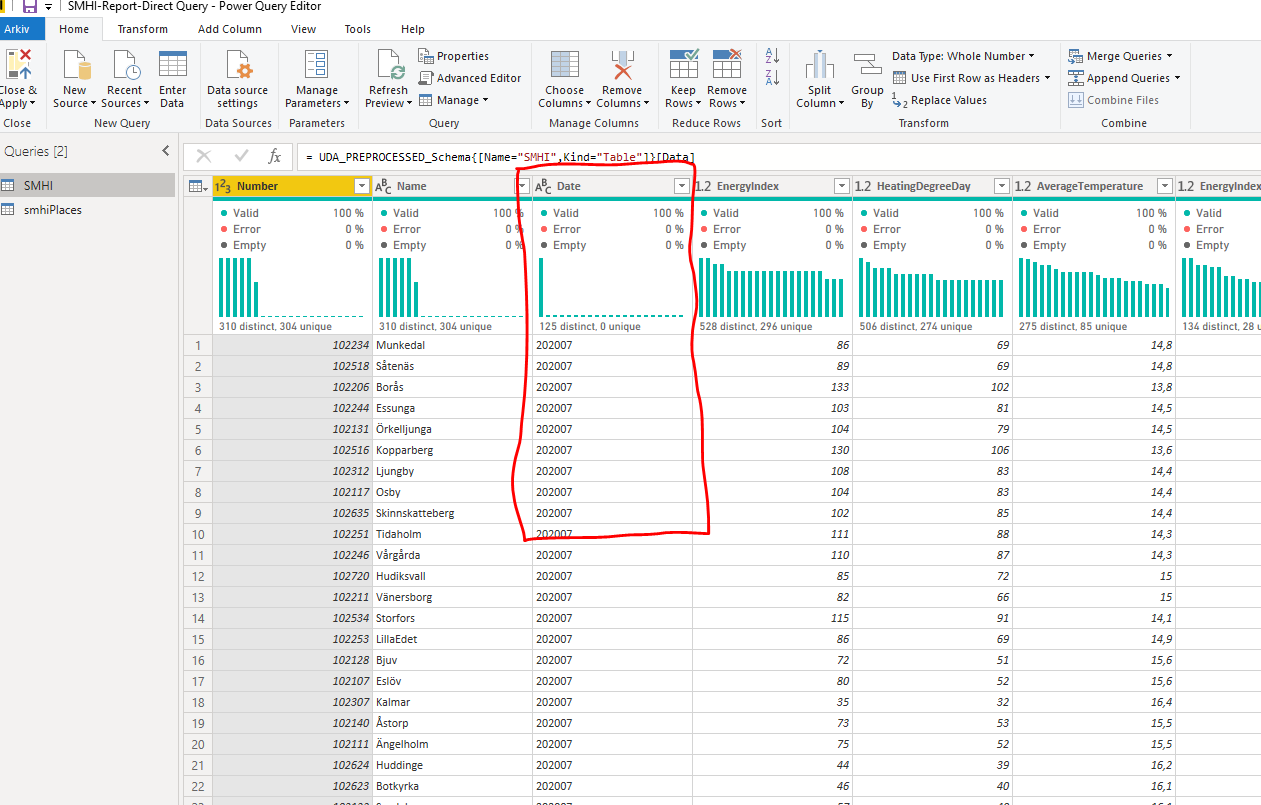The image size is (1261, 805).
Task: Select row number 15
Action: (x=198, y=639)
